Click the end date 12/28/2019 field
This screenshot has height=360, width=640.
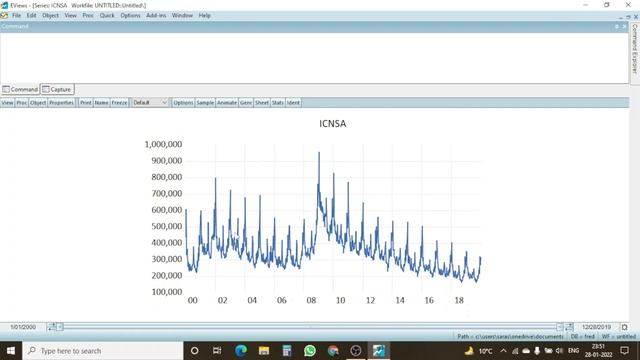(x=597, y=327)
